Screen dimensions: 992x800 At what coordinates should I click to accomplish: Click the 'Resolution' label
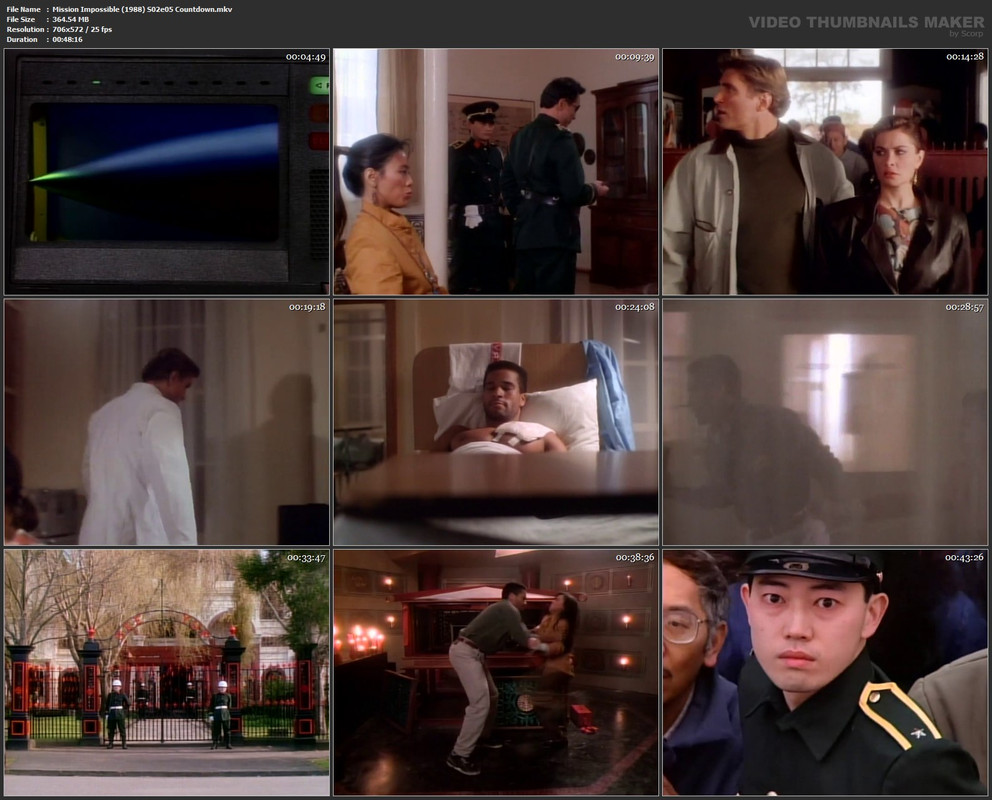point(25,30)
